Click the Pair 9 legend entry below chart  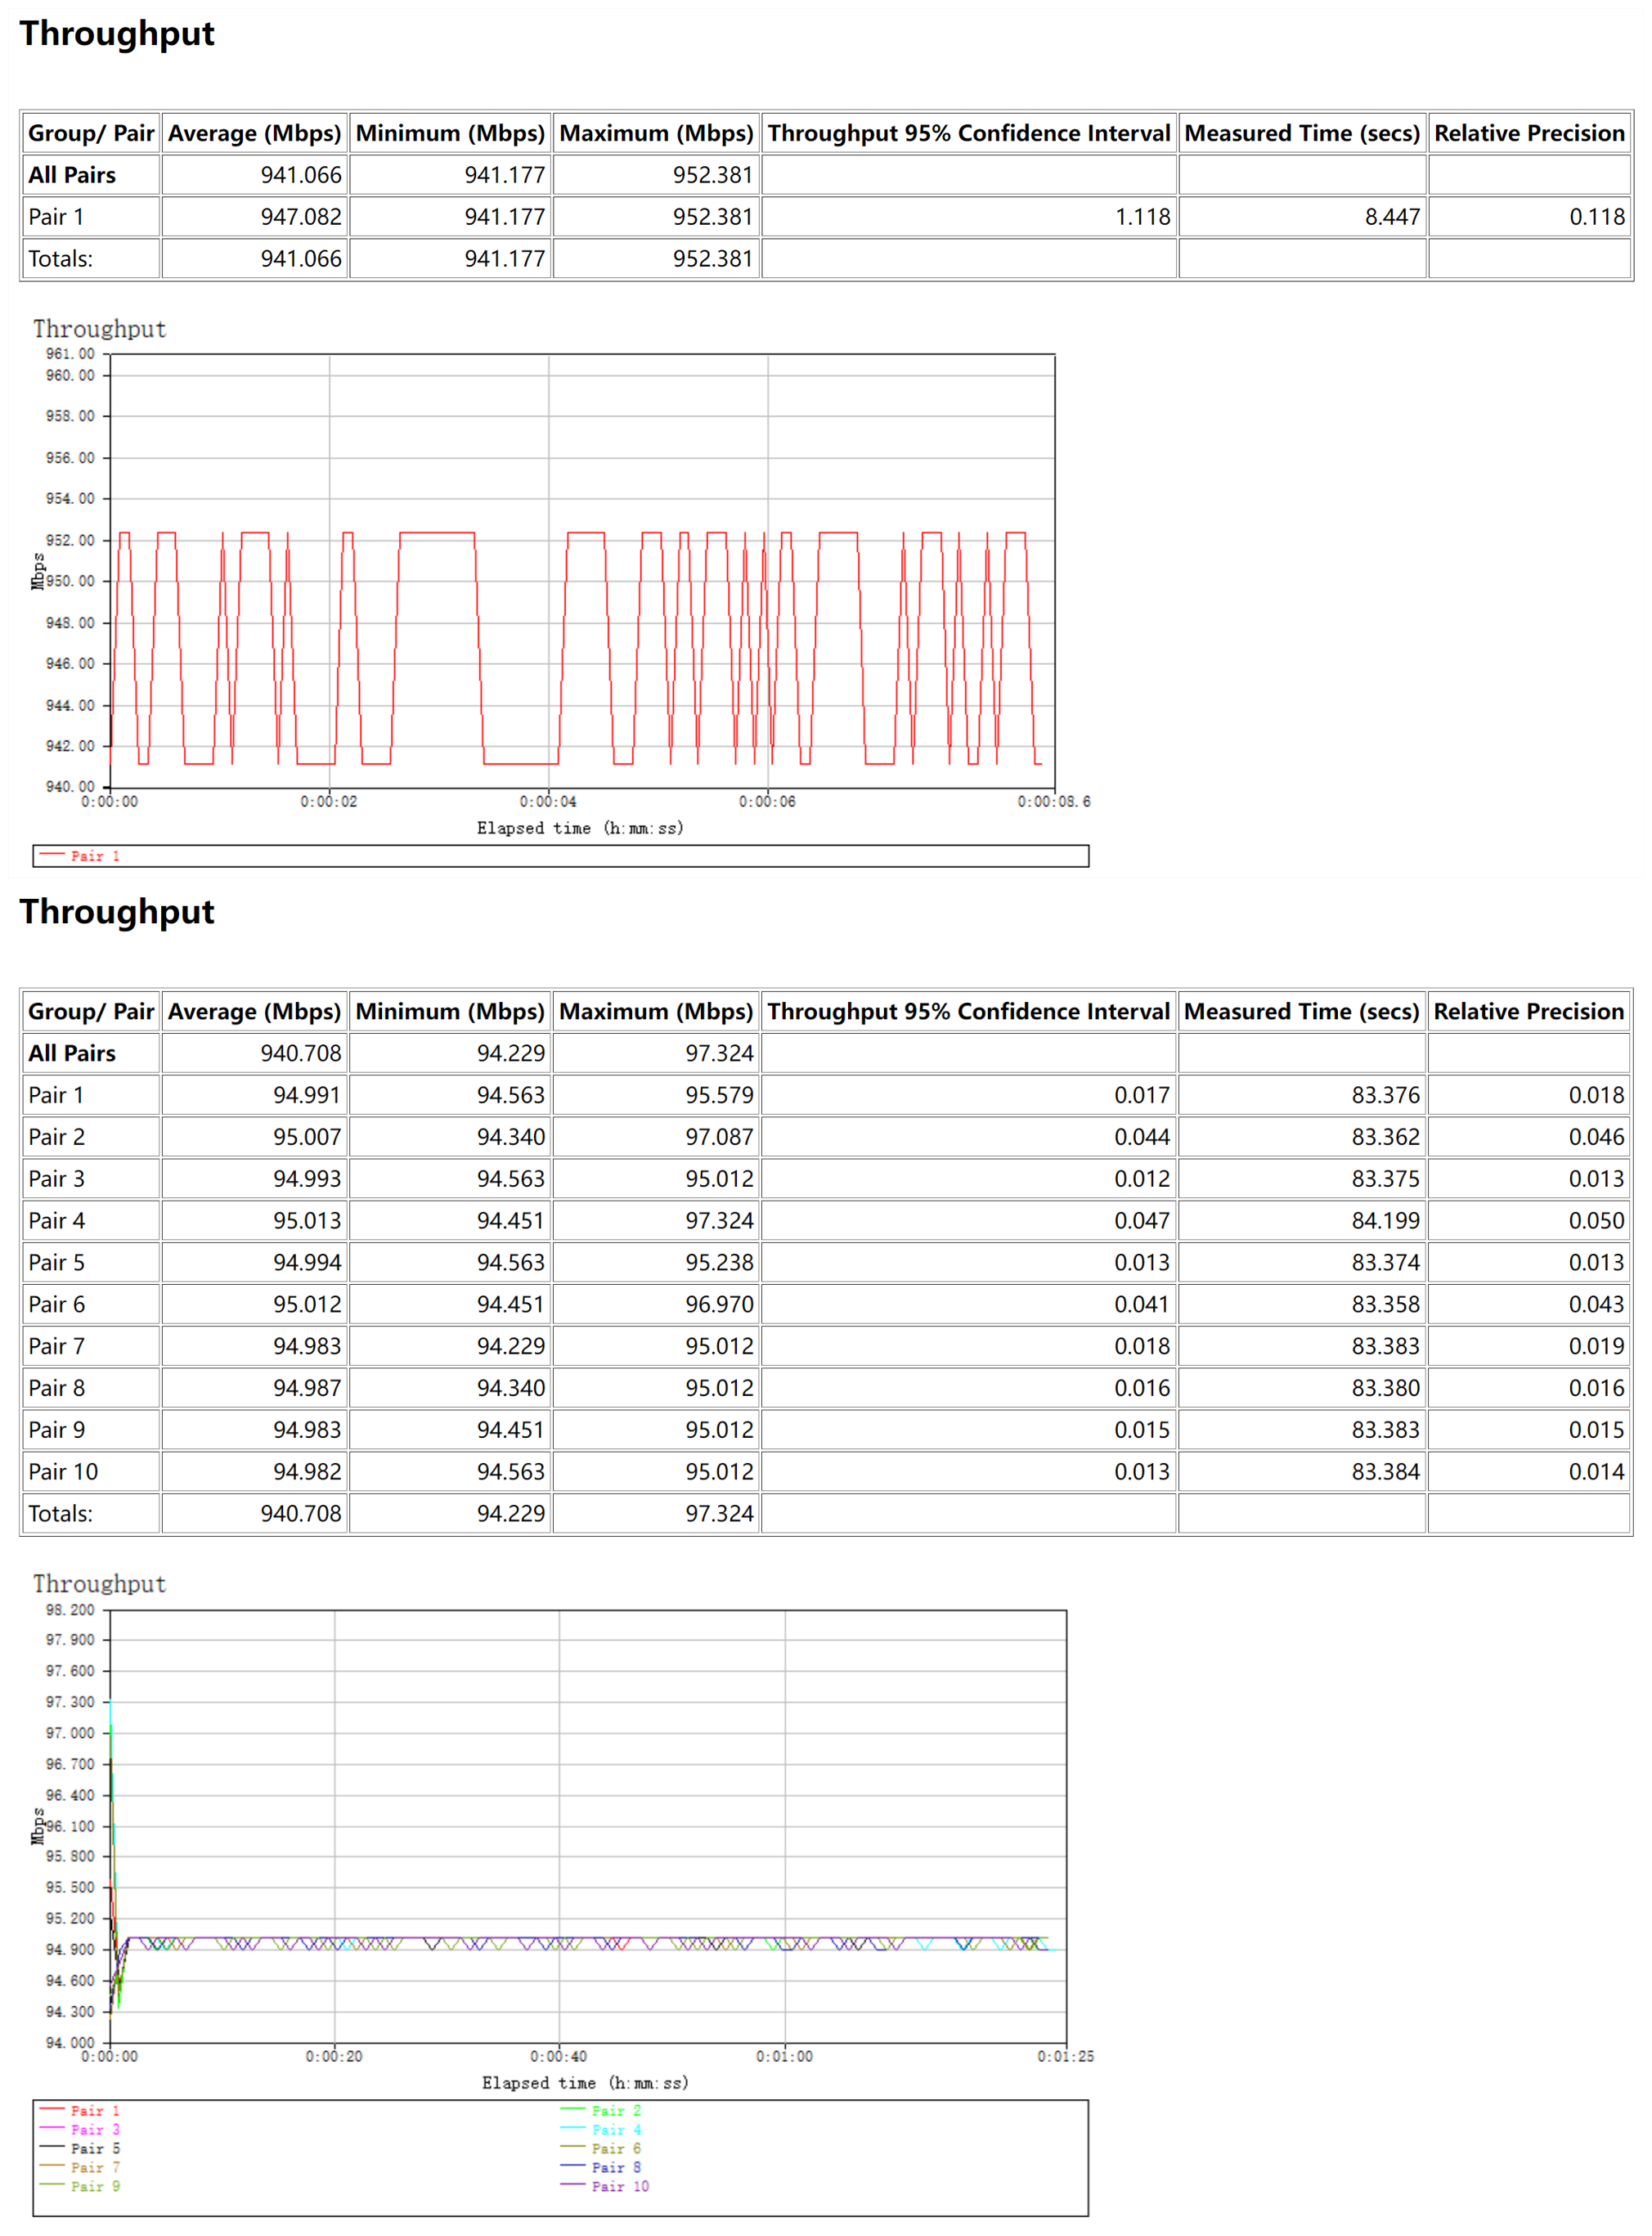(80, 2187)
